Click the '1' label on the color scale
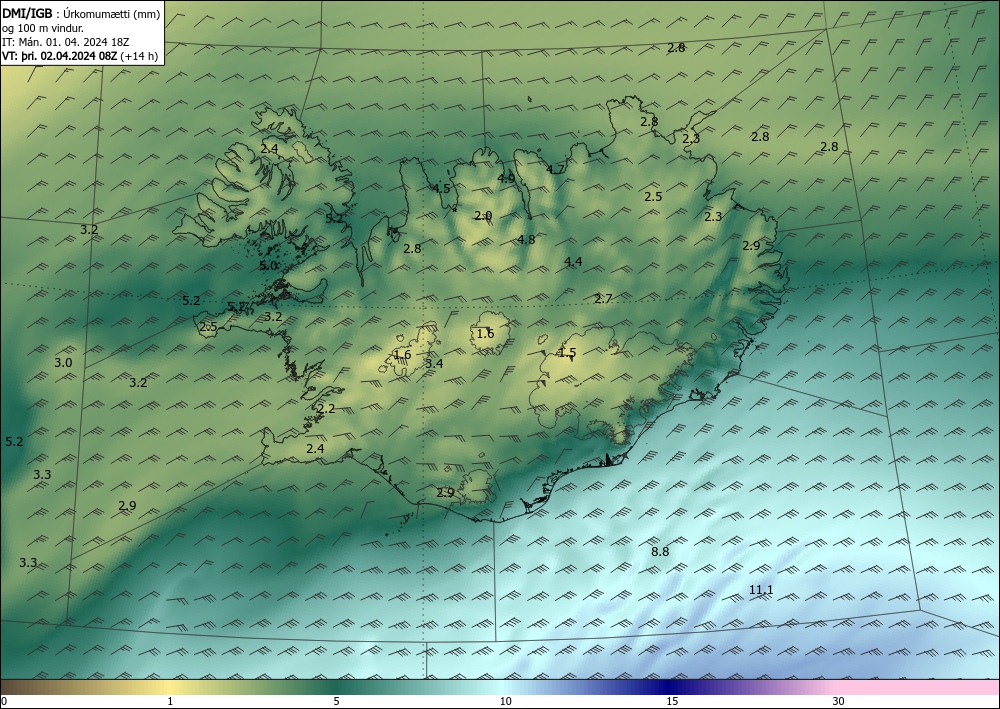The width and height of the screenshot is (1000, 709). [170, 701]
